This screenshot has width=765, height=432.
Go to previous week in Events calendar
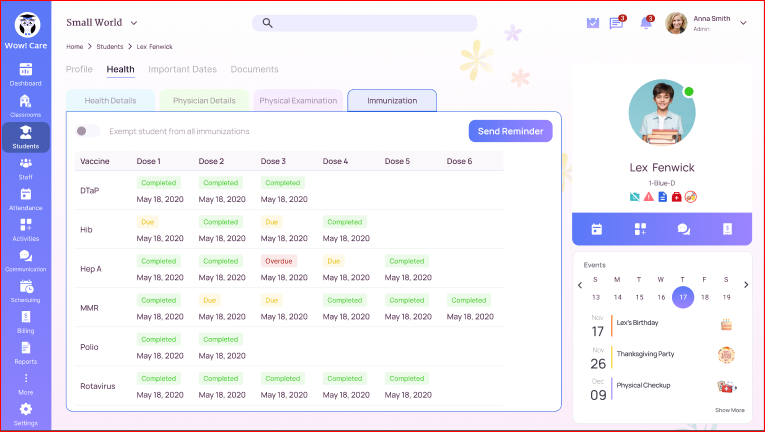[x=581, y=285]
